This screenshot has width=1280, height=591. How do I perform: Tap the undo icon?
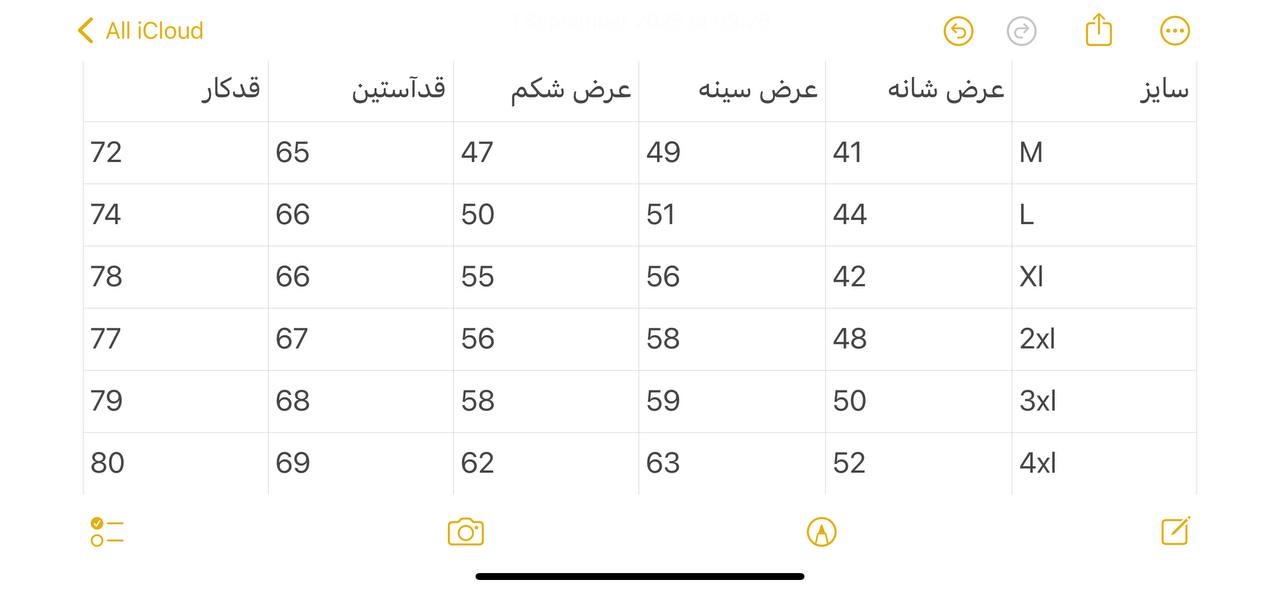958,31
